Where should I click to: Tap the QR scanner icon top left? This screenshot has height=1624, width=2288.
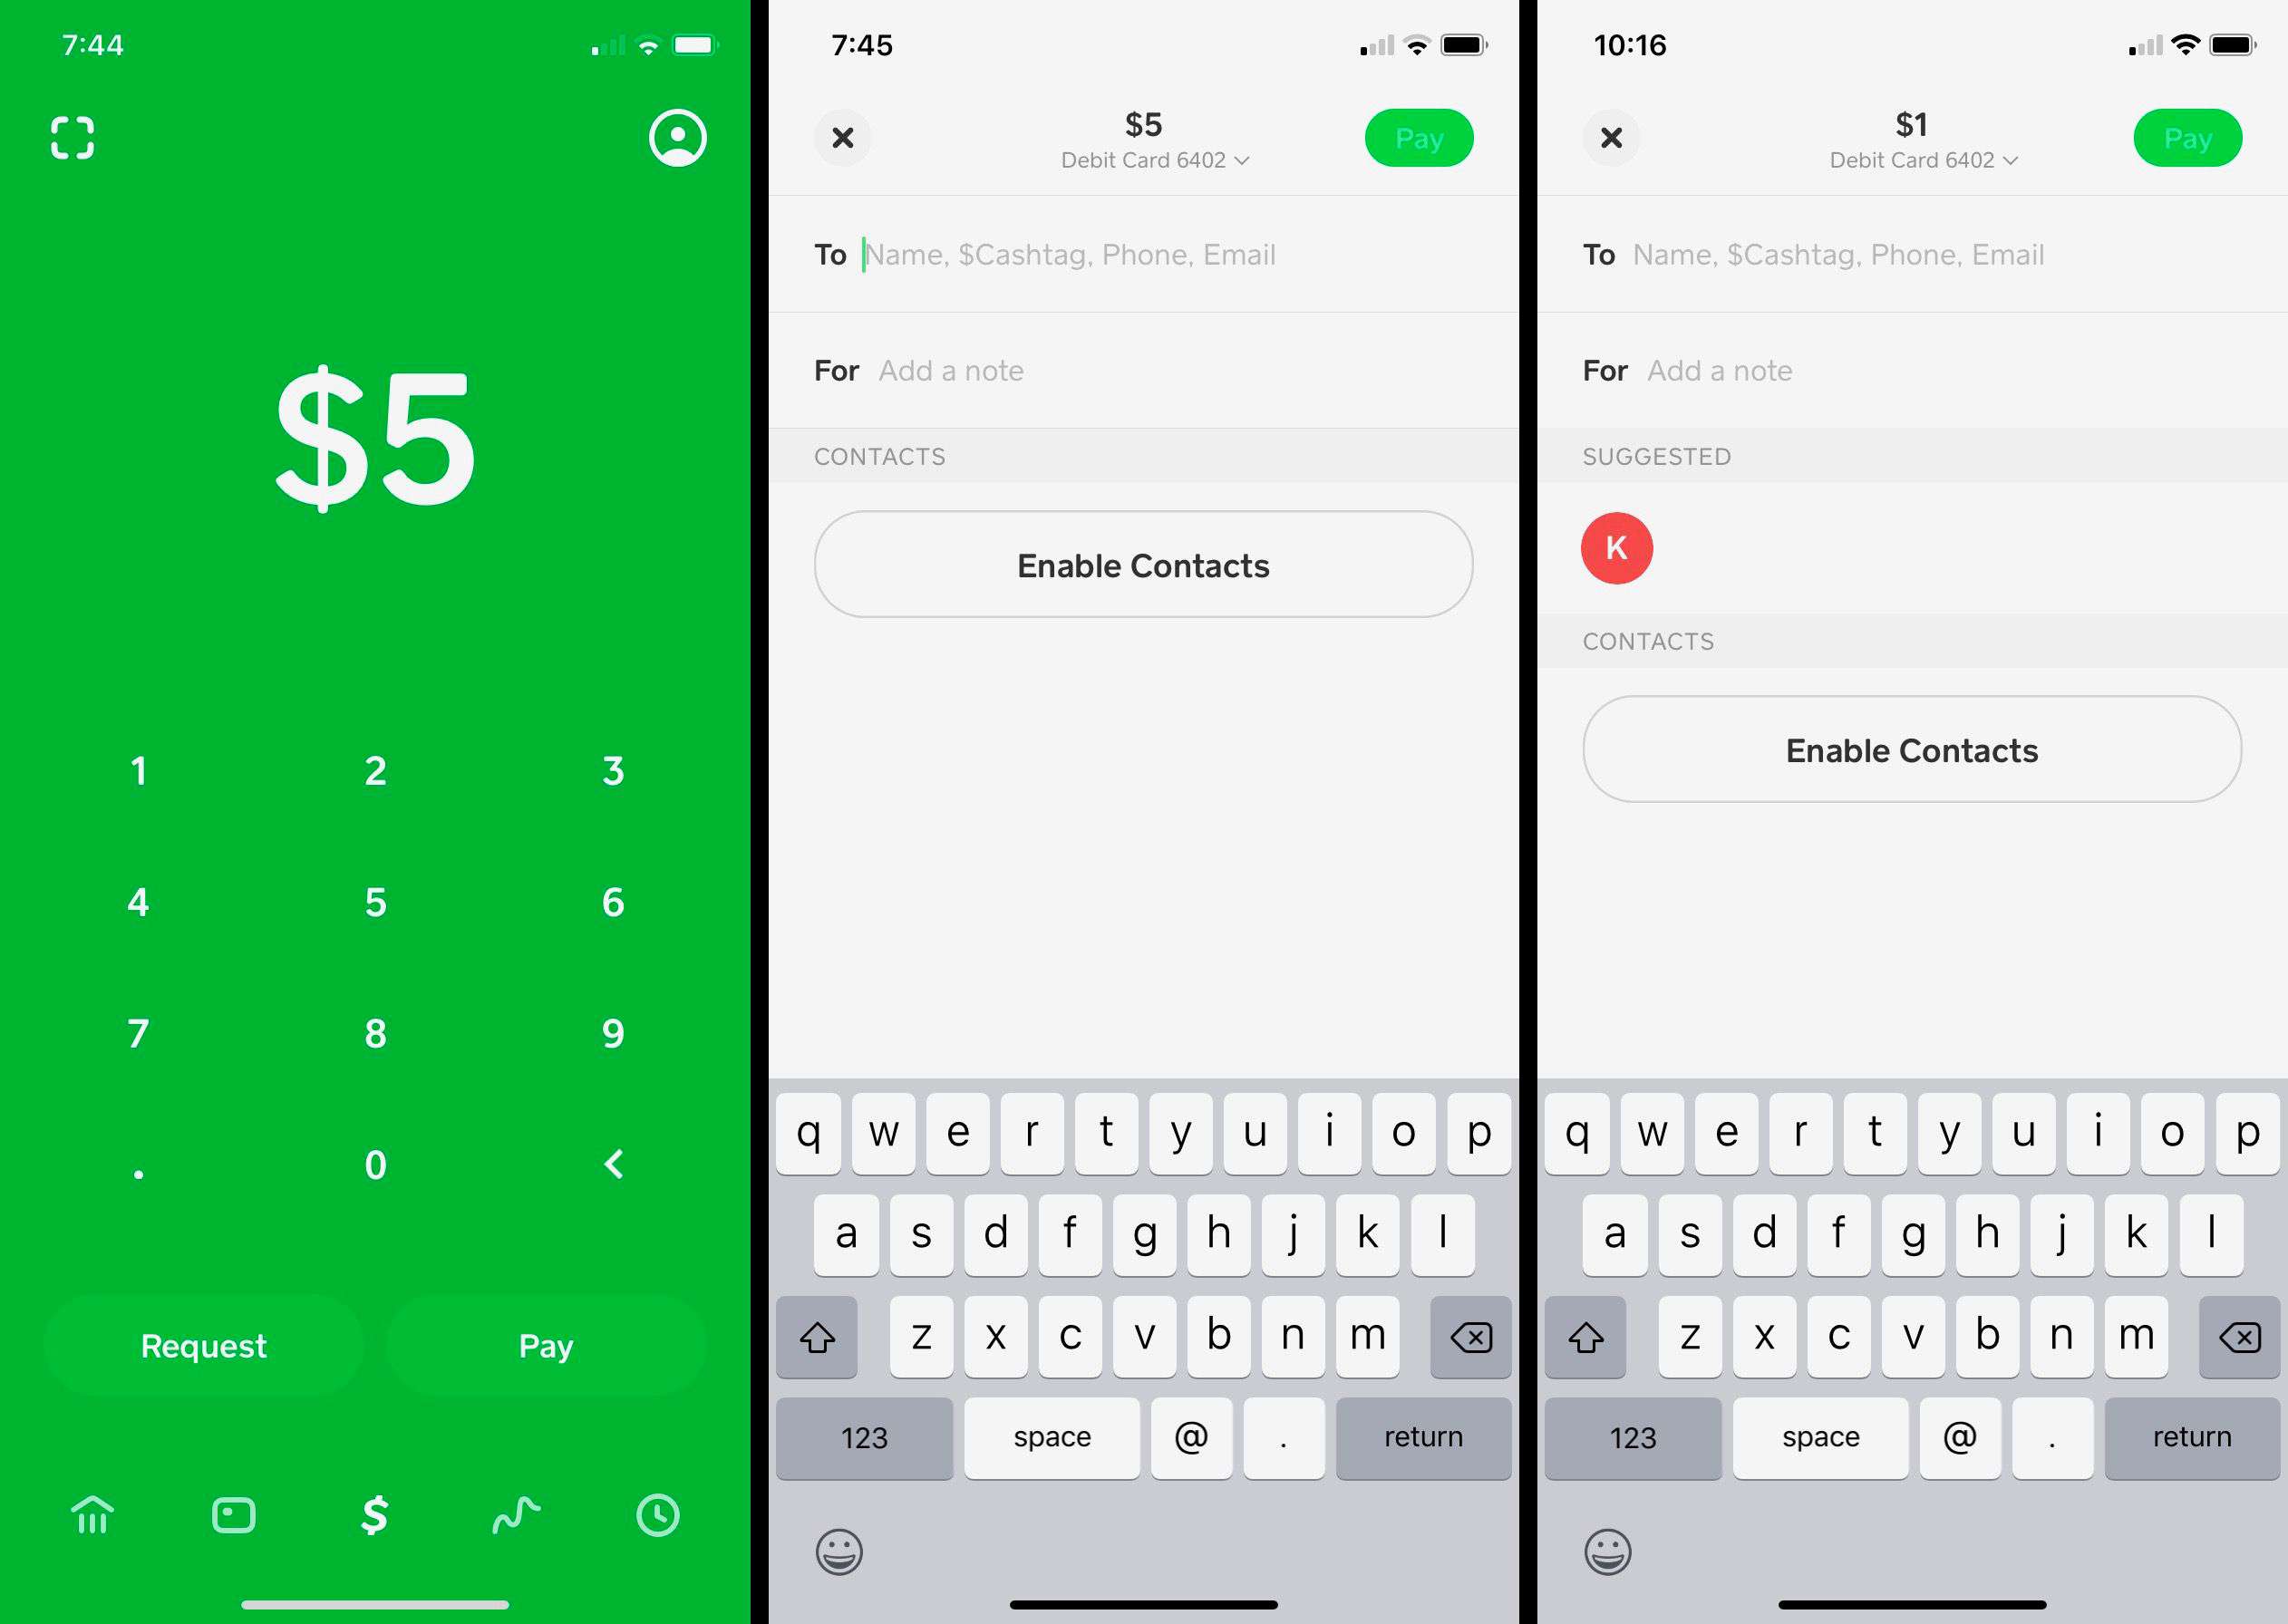tap(69, 137)
